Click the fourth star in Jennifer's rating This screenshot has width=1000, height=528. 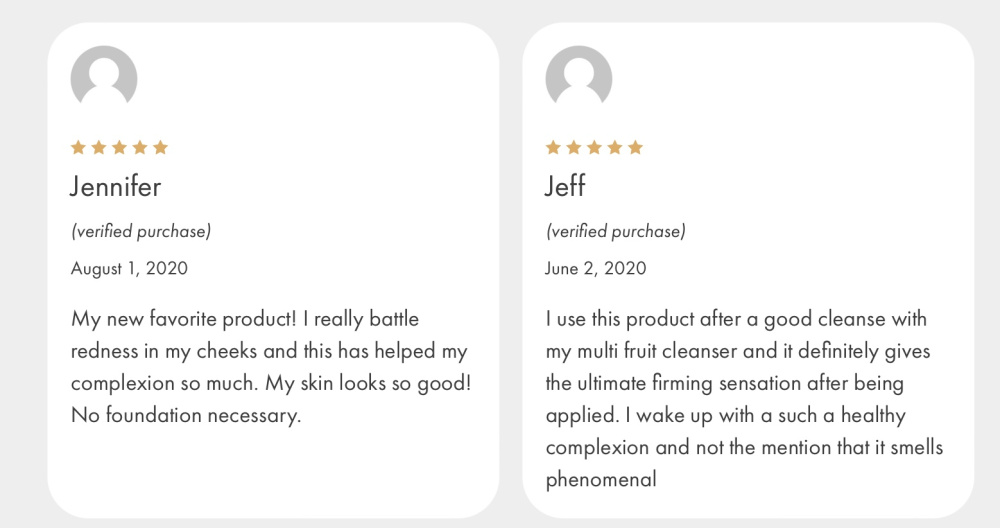click(x=140, y=148)
